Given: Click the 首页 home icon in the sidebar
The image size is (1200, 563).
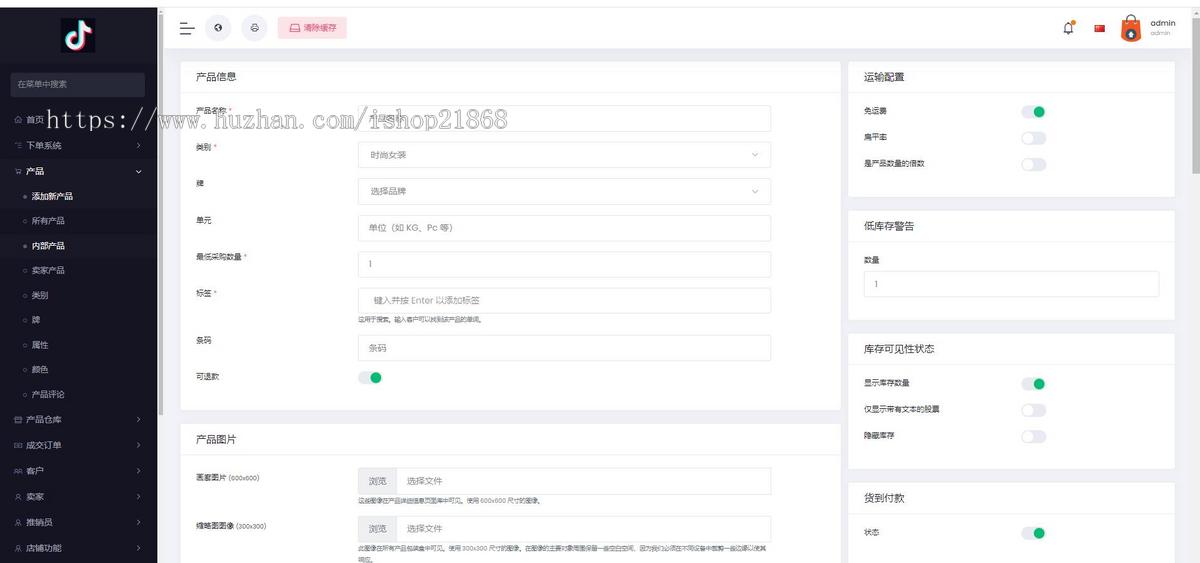Looking at the screenshot, I should [18, 119].
